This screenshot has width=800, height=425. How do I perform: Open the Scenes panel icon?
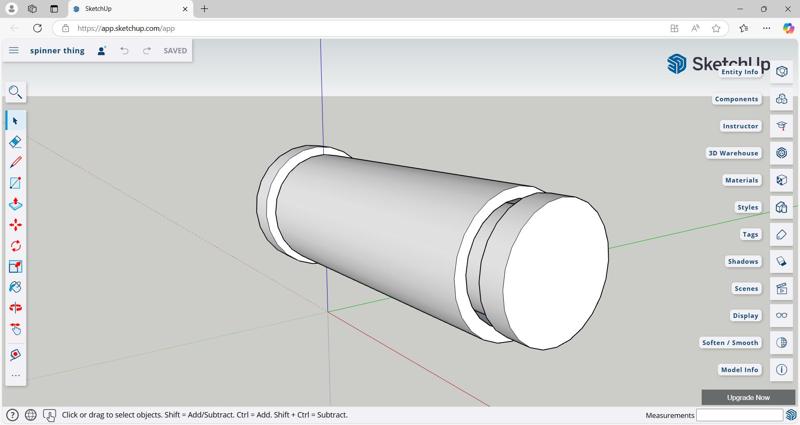[782, 288]
